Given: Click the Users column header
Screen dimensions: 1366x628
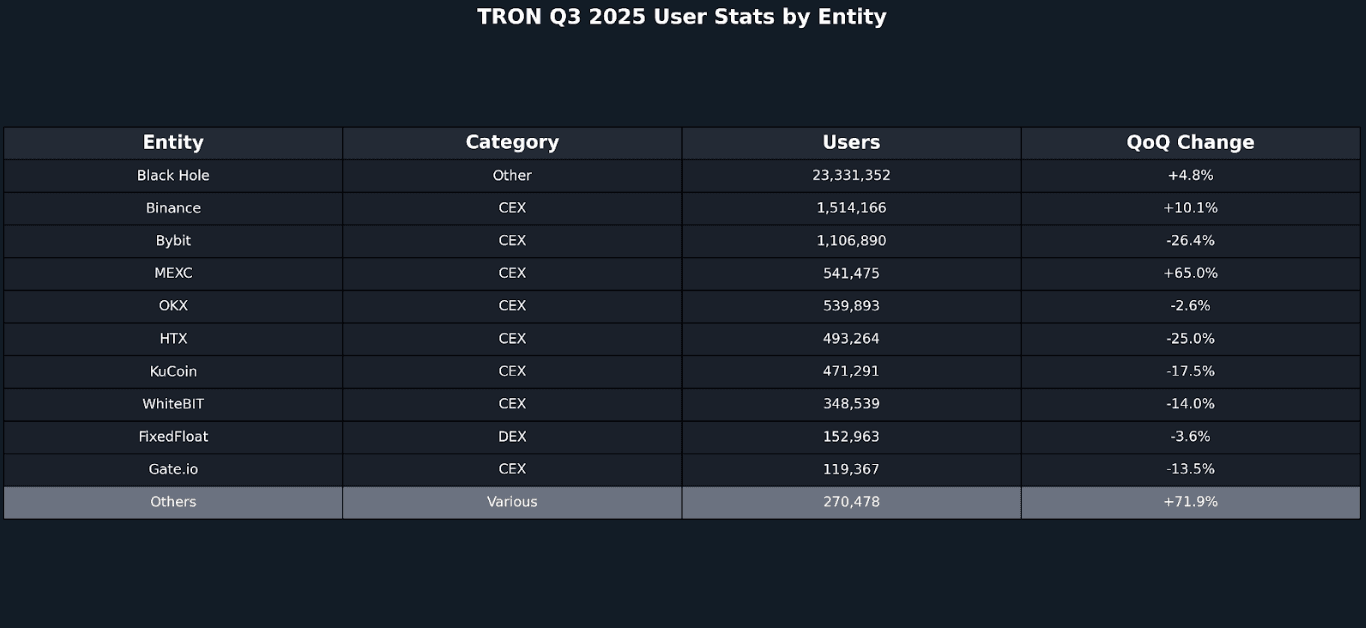Looking at the screenshot, I should pos(851,143).
